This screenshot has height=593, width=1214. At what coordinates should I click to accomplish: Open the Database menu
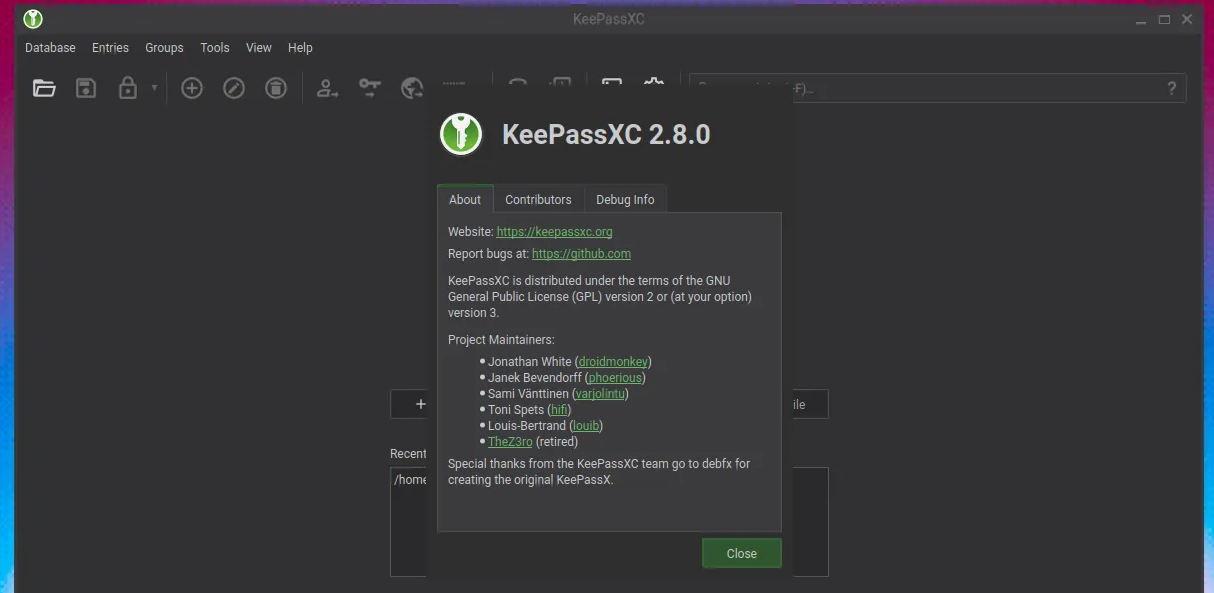coord(50,47)
